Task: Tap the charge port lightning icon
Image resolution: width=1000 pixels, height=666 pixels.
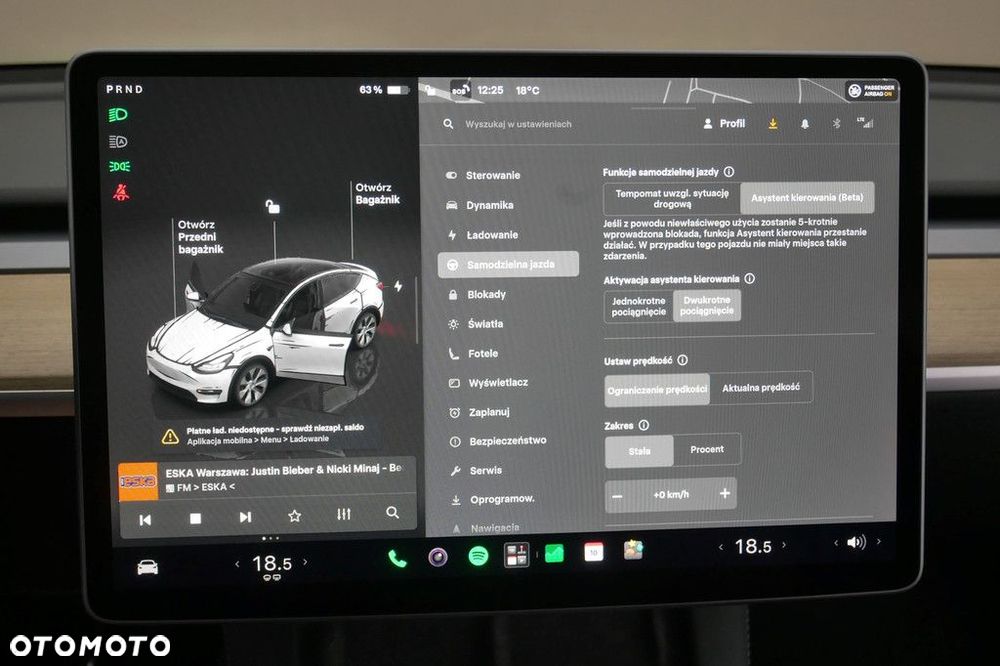Action: coord(398,286)
